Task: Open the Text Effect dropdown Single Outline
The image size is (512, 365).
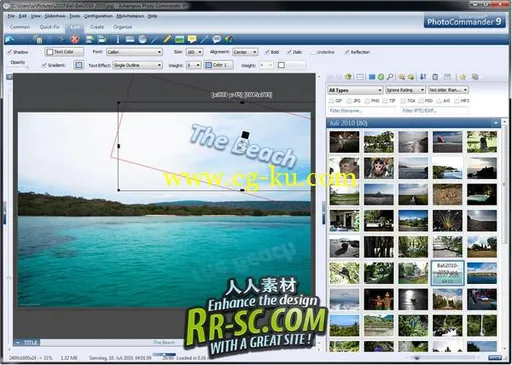Action: point(137,65)
